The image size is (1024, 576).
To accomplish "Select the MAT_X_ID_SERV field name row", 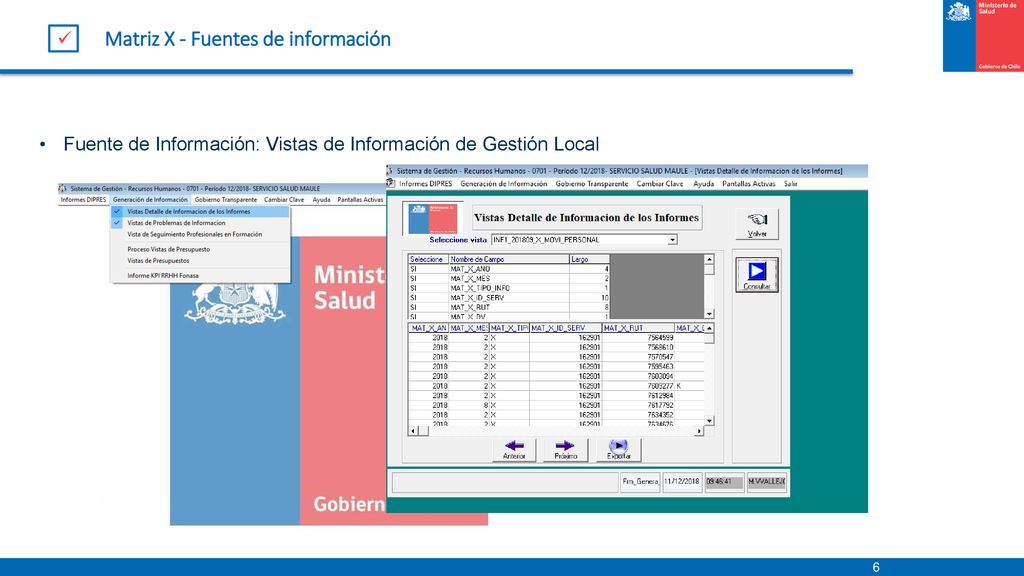I will [x=509, y=298].
